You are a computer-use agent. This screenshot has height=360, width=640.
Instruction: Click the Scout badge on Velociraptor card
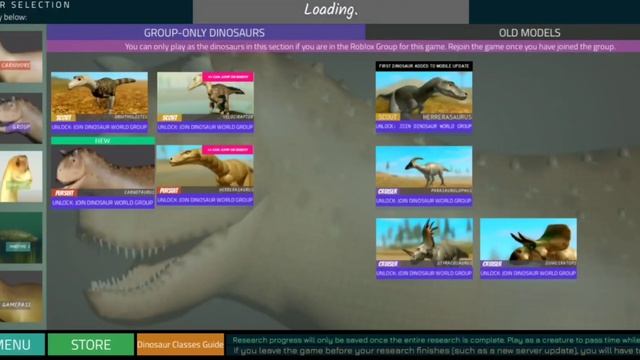click(x=170, y=118)
